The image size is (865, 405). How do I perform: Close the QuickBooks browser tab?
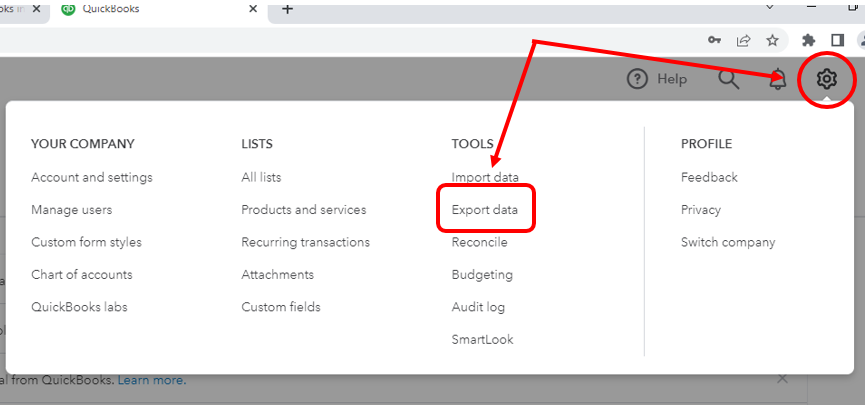click(253, 9)
